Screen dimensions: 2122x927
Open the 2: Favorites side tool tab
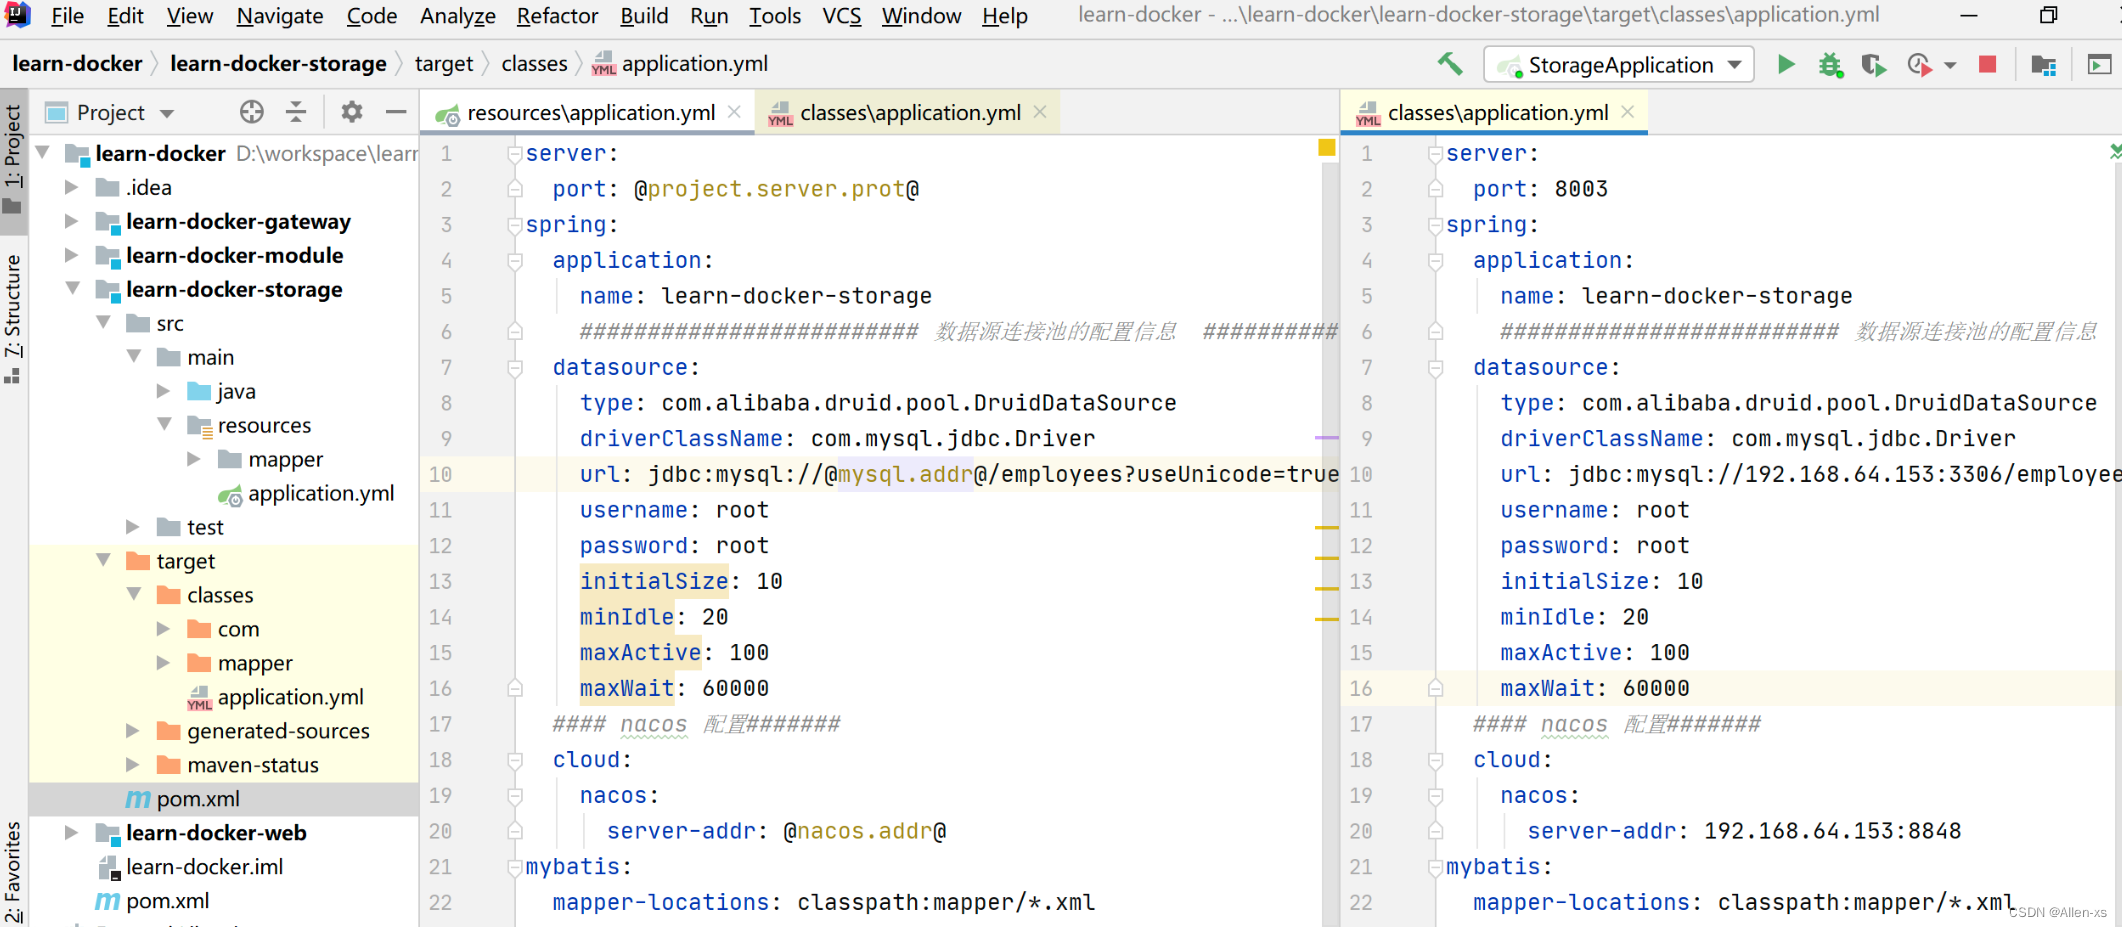(x=12, y=873)
